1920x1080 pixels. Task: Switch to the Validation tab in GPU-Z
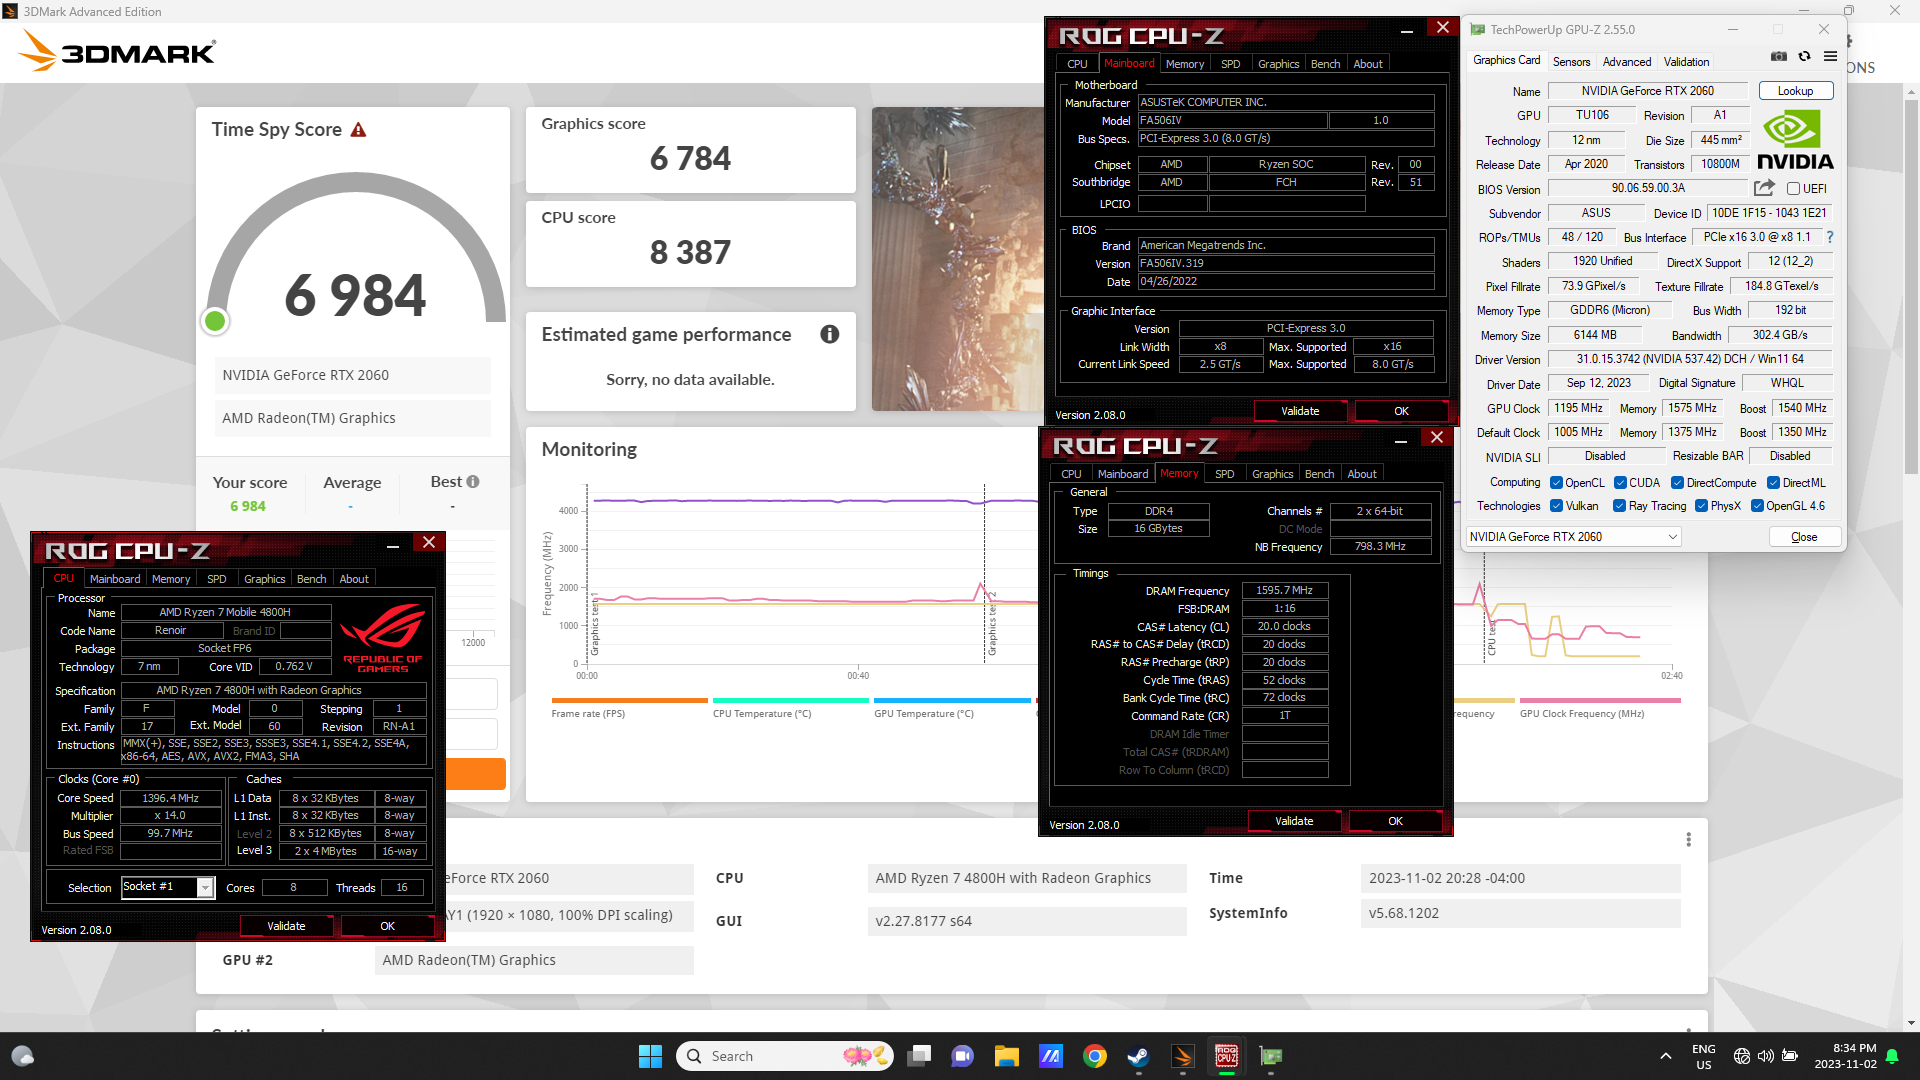tap(1686, 62)
